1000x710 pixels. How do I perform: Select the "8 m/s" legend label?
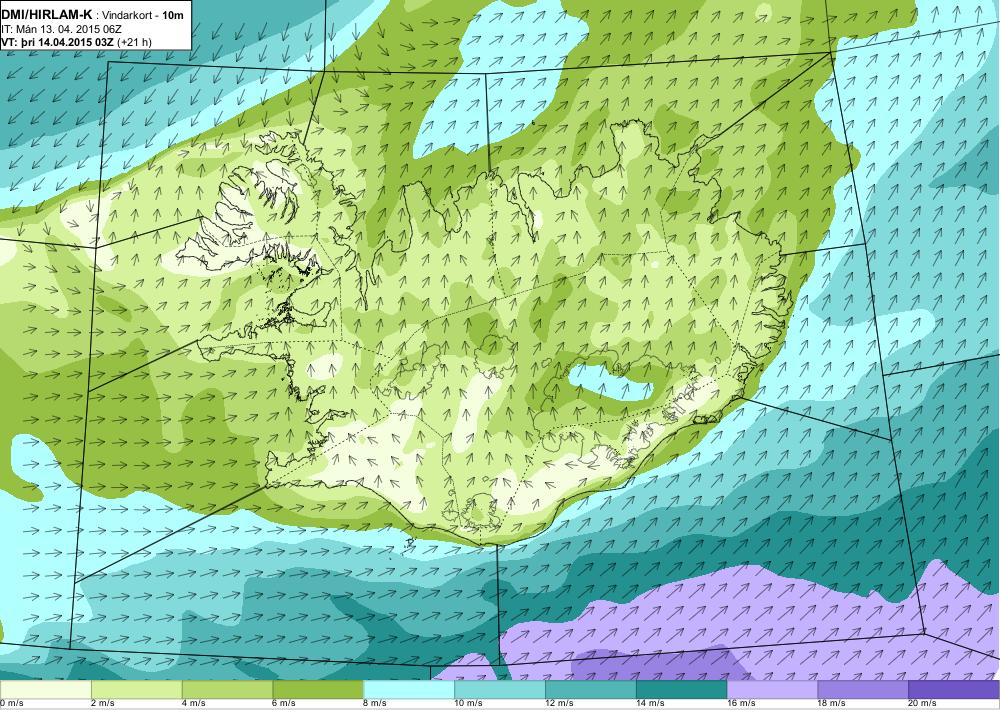[x=376, y=704]
